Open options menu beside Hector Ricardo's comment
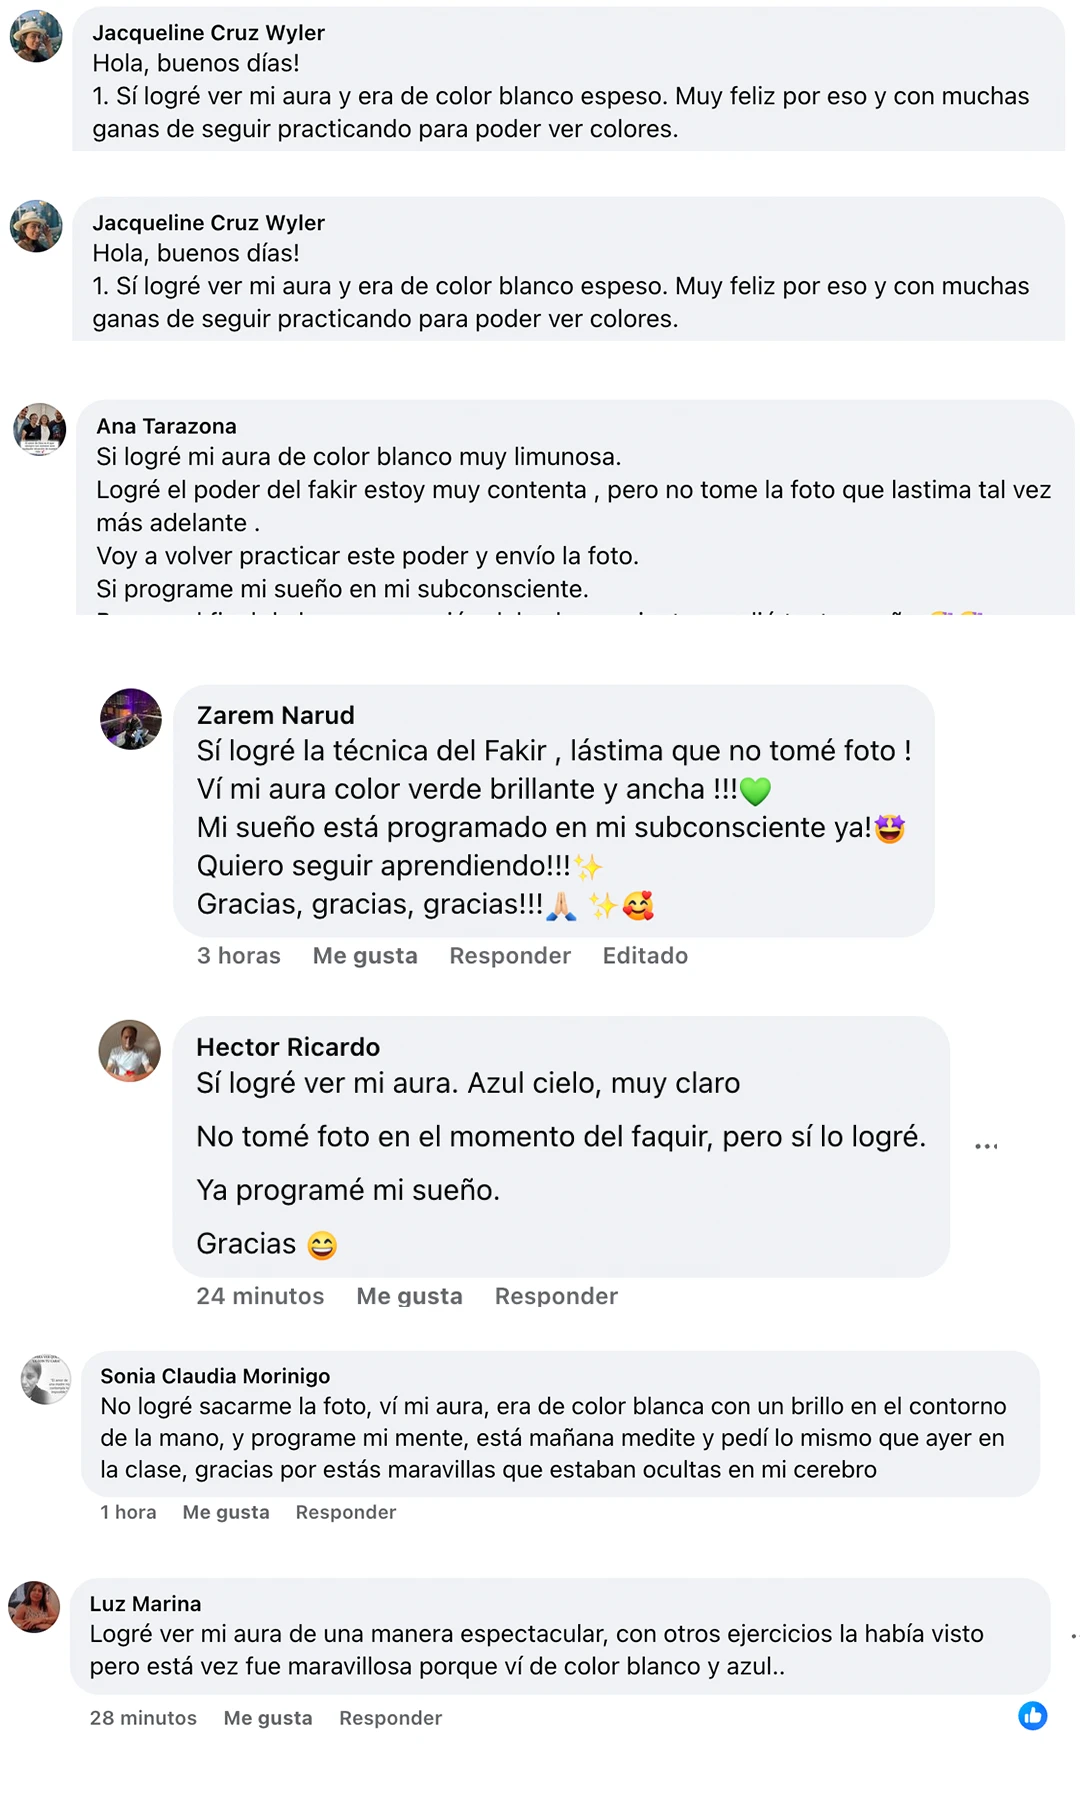1080x1800 pixels. 986,1146
